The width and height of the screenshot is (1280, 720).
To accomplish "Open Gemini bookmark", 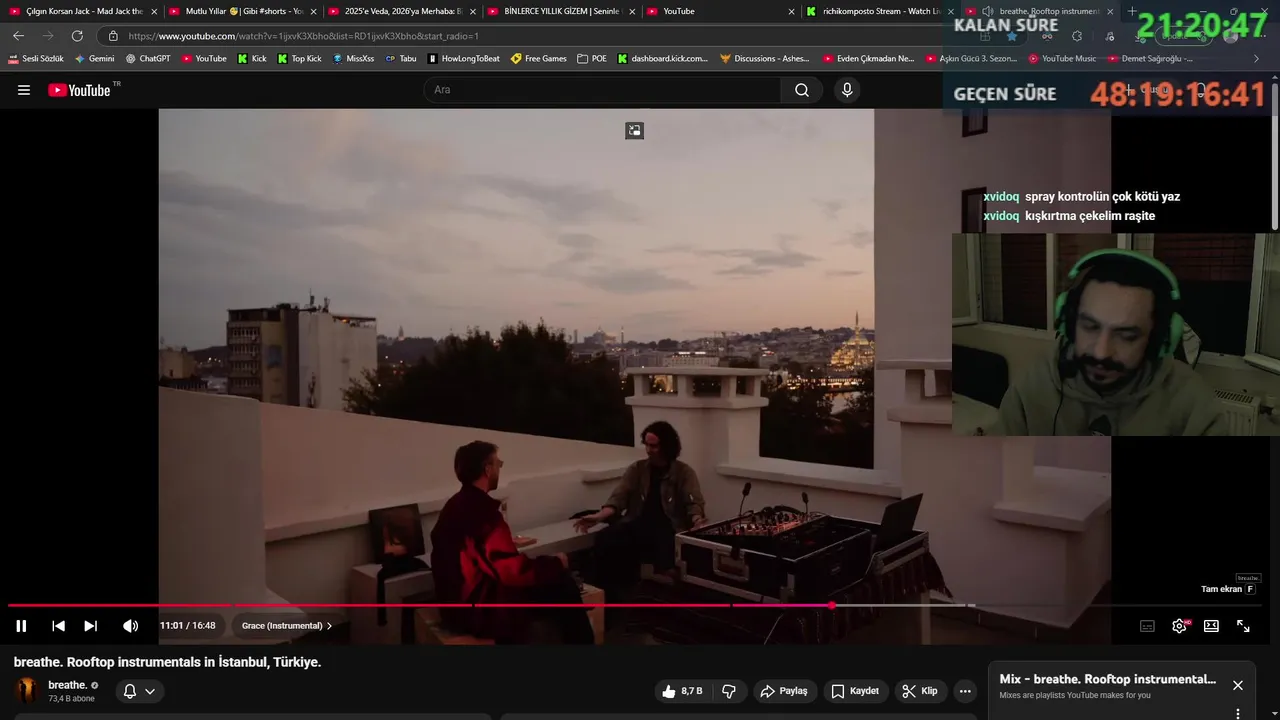I will click(x=95, y=59).
